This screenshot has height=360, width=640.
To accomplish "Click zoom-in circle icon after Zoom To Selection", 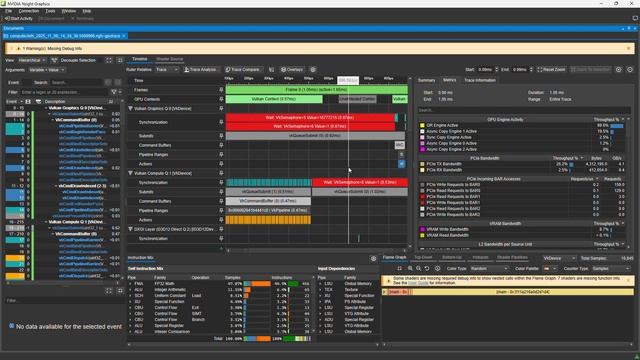I will pos(619,69).
